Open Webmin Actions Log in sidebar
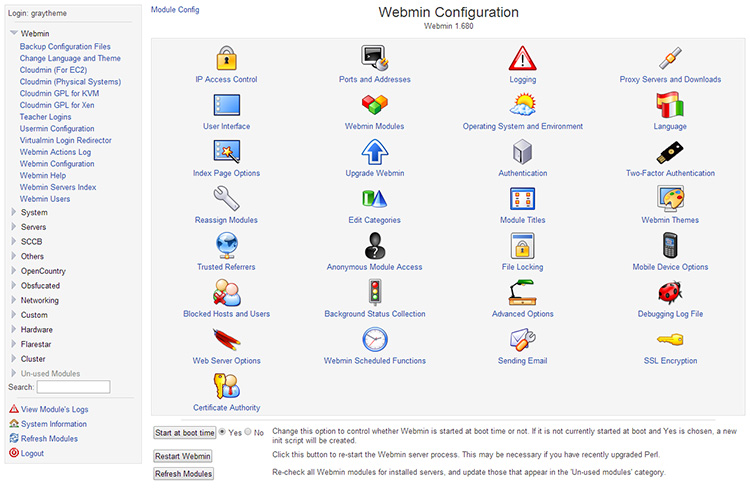750x500 pixels. (55, 152)
